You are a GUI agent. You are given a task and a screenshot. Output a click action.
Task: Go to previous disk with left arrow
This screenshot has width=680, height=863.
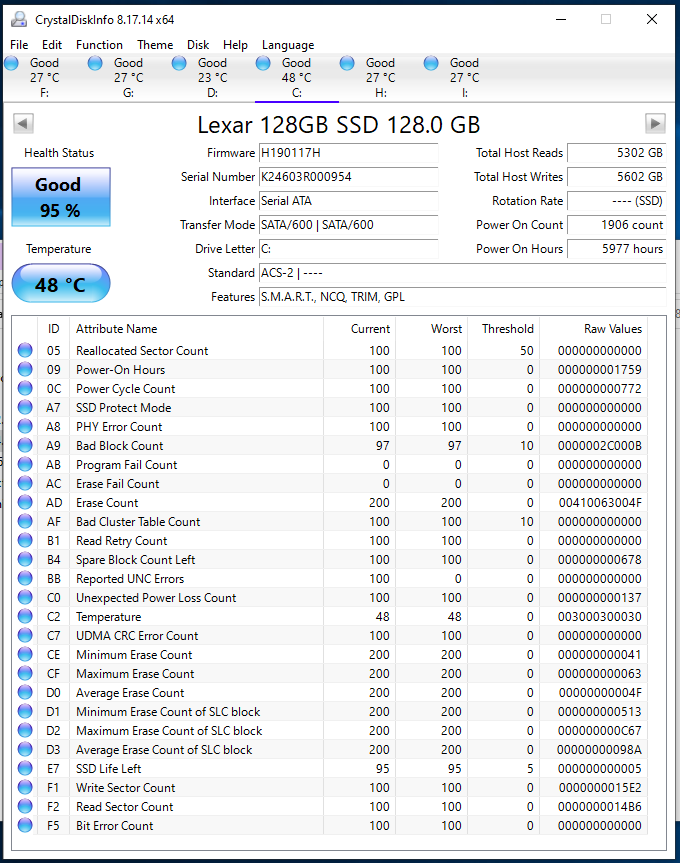23,123
